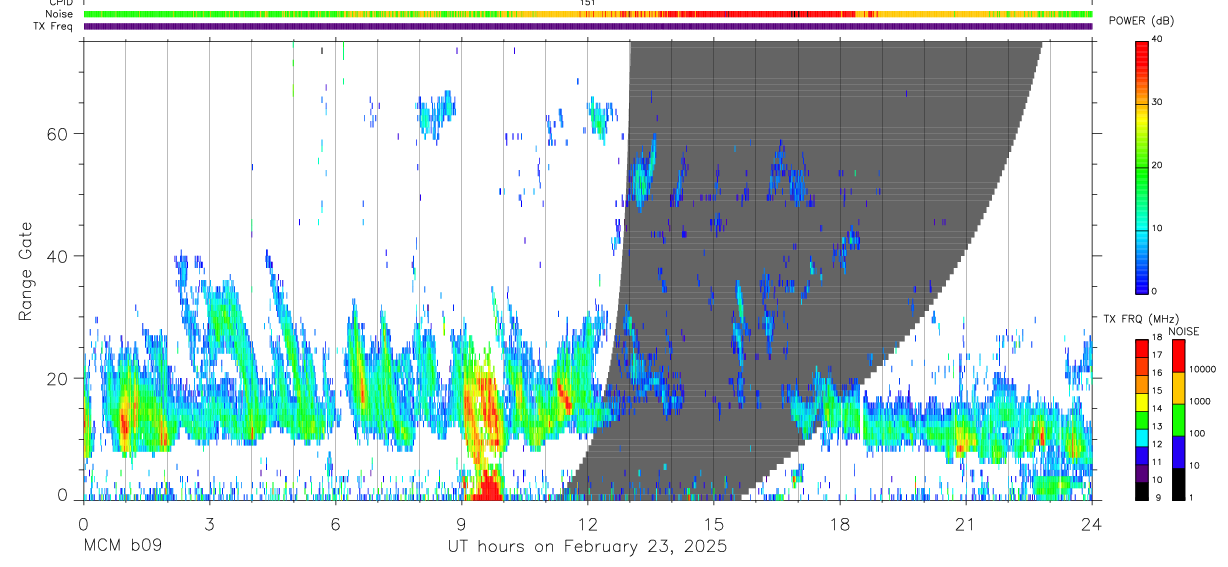
Task: Click the NOISE color scale bar
Action: point(1179,419)
